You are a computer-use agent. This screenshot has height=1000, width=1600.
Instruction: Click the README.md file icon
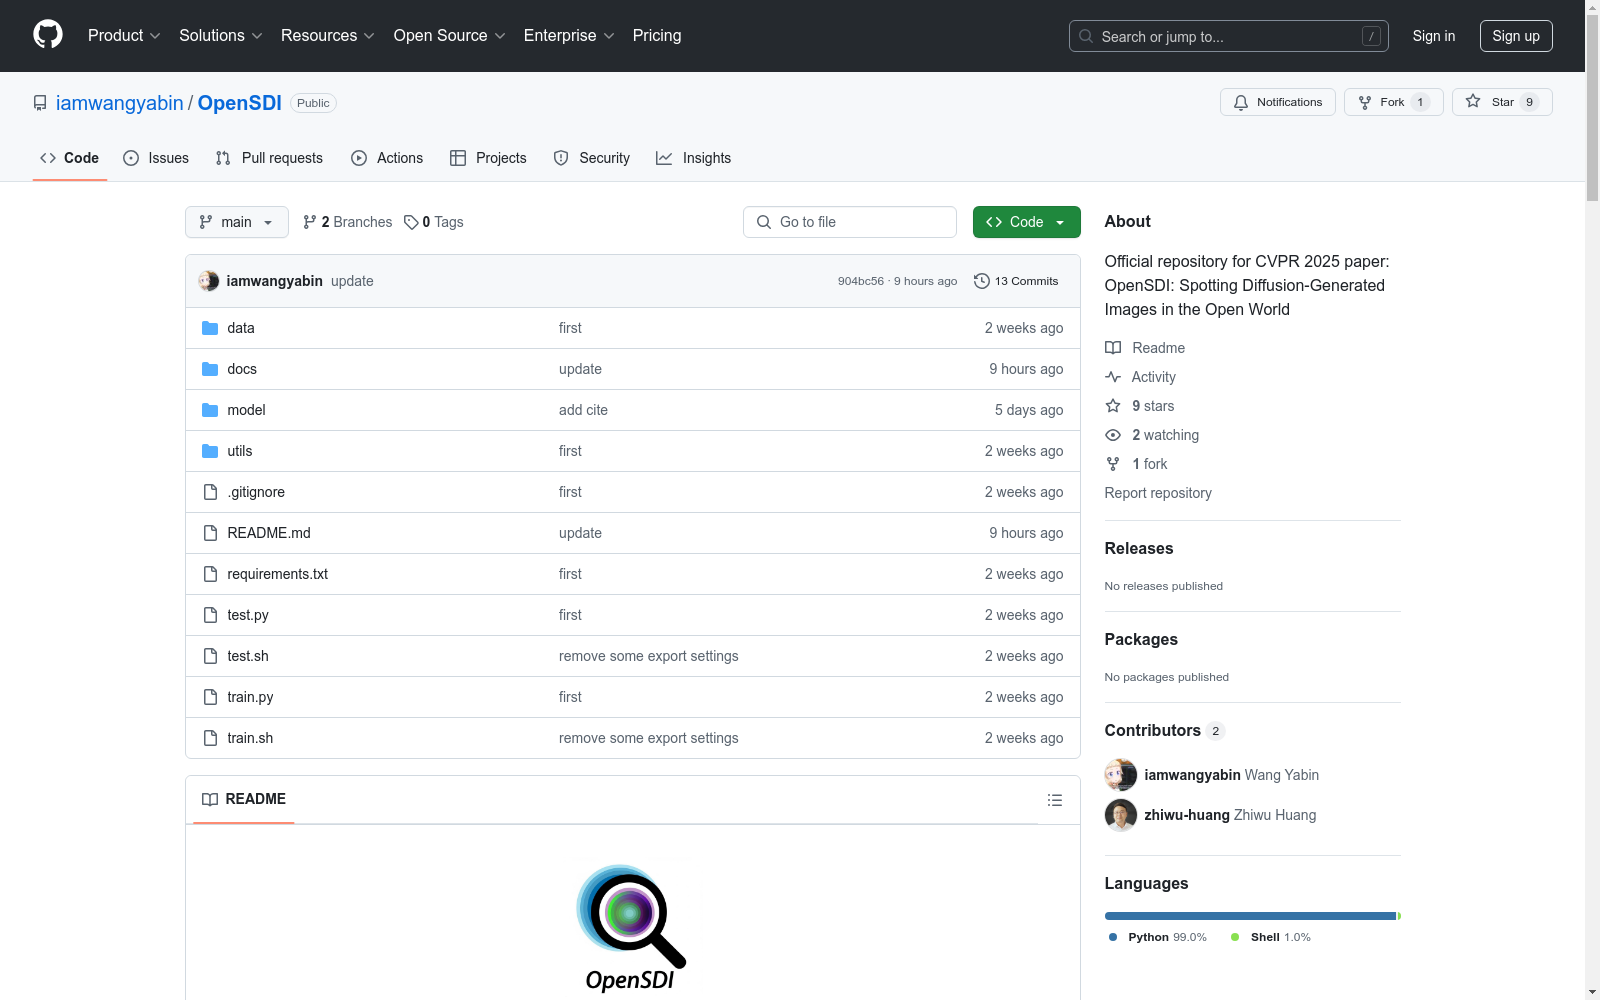coord(210,533)
